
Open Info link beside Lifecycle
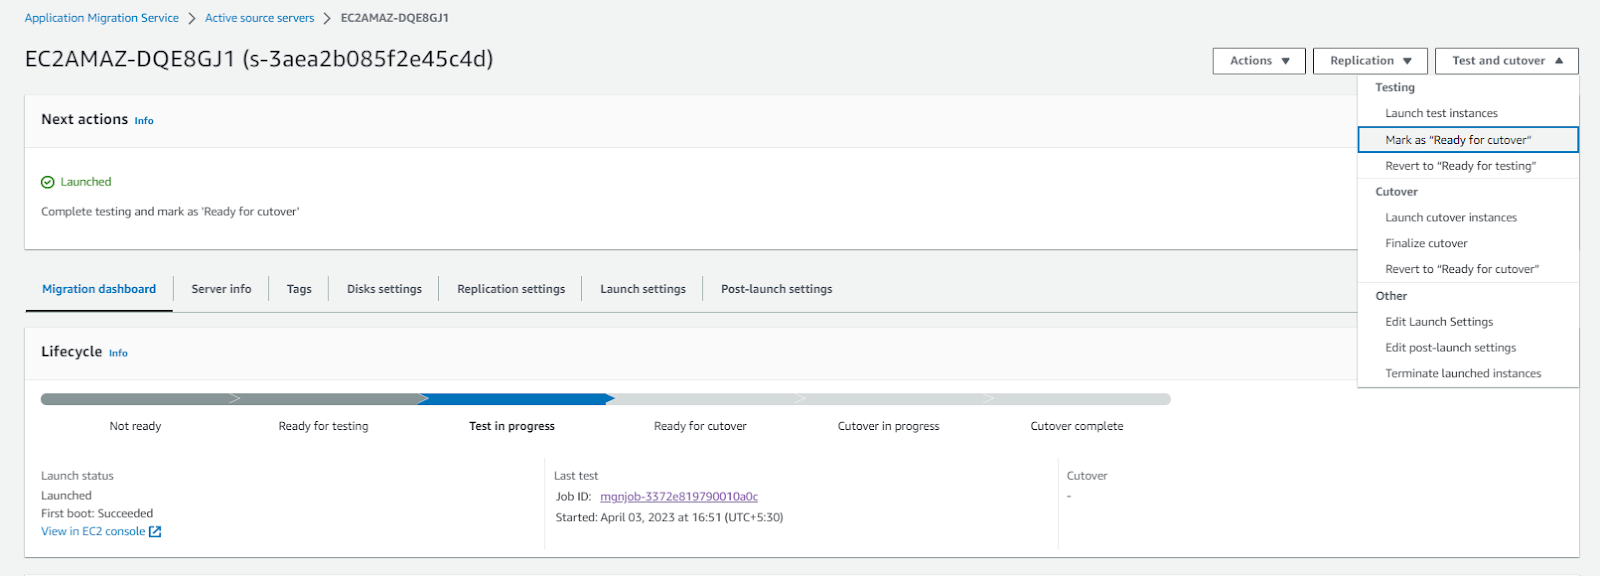click(x=118, y=353)
